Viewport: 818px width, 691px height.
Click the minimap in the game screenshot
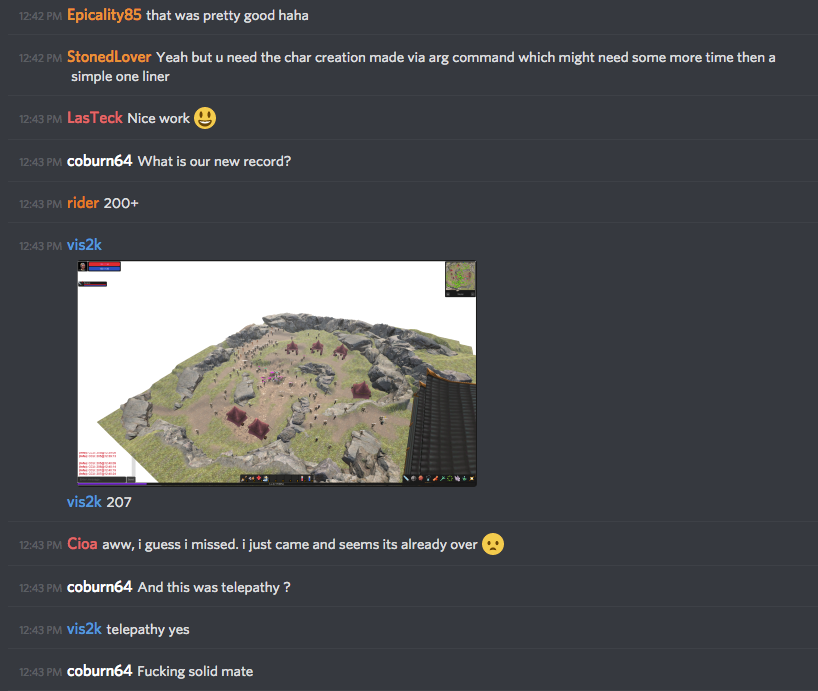(460, 278)
